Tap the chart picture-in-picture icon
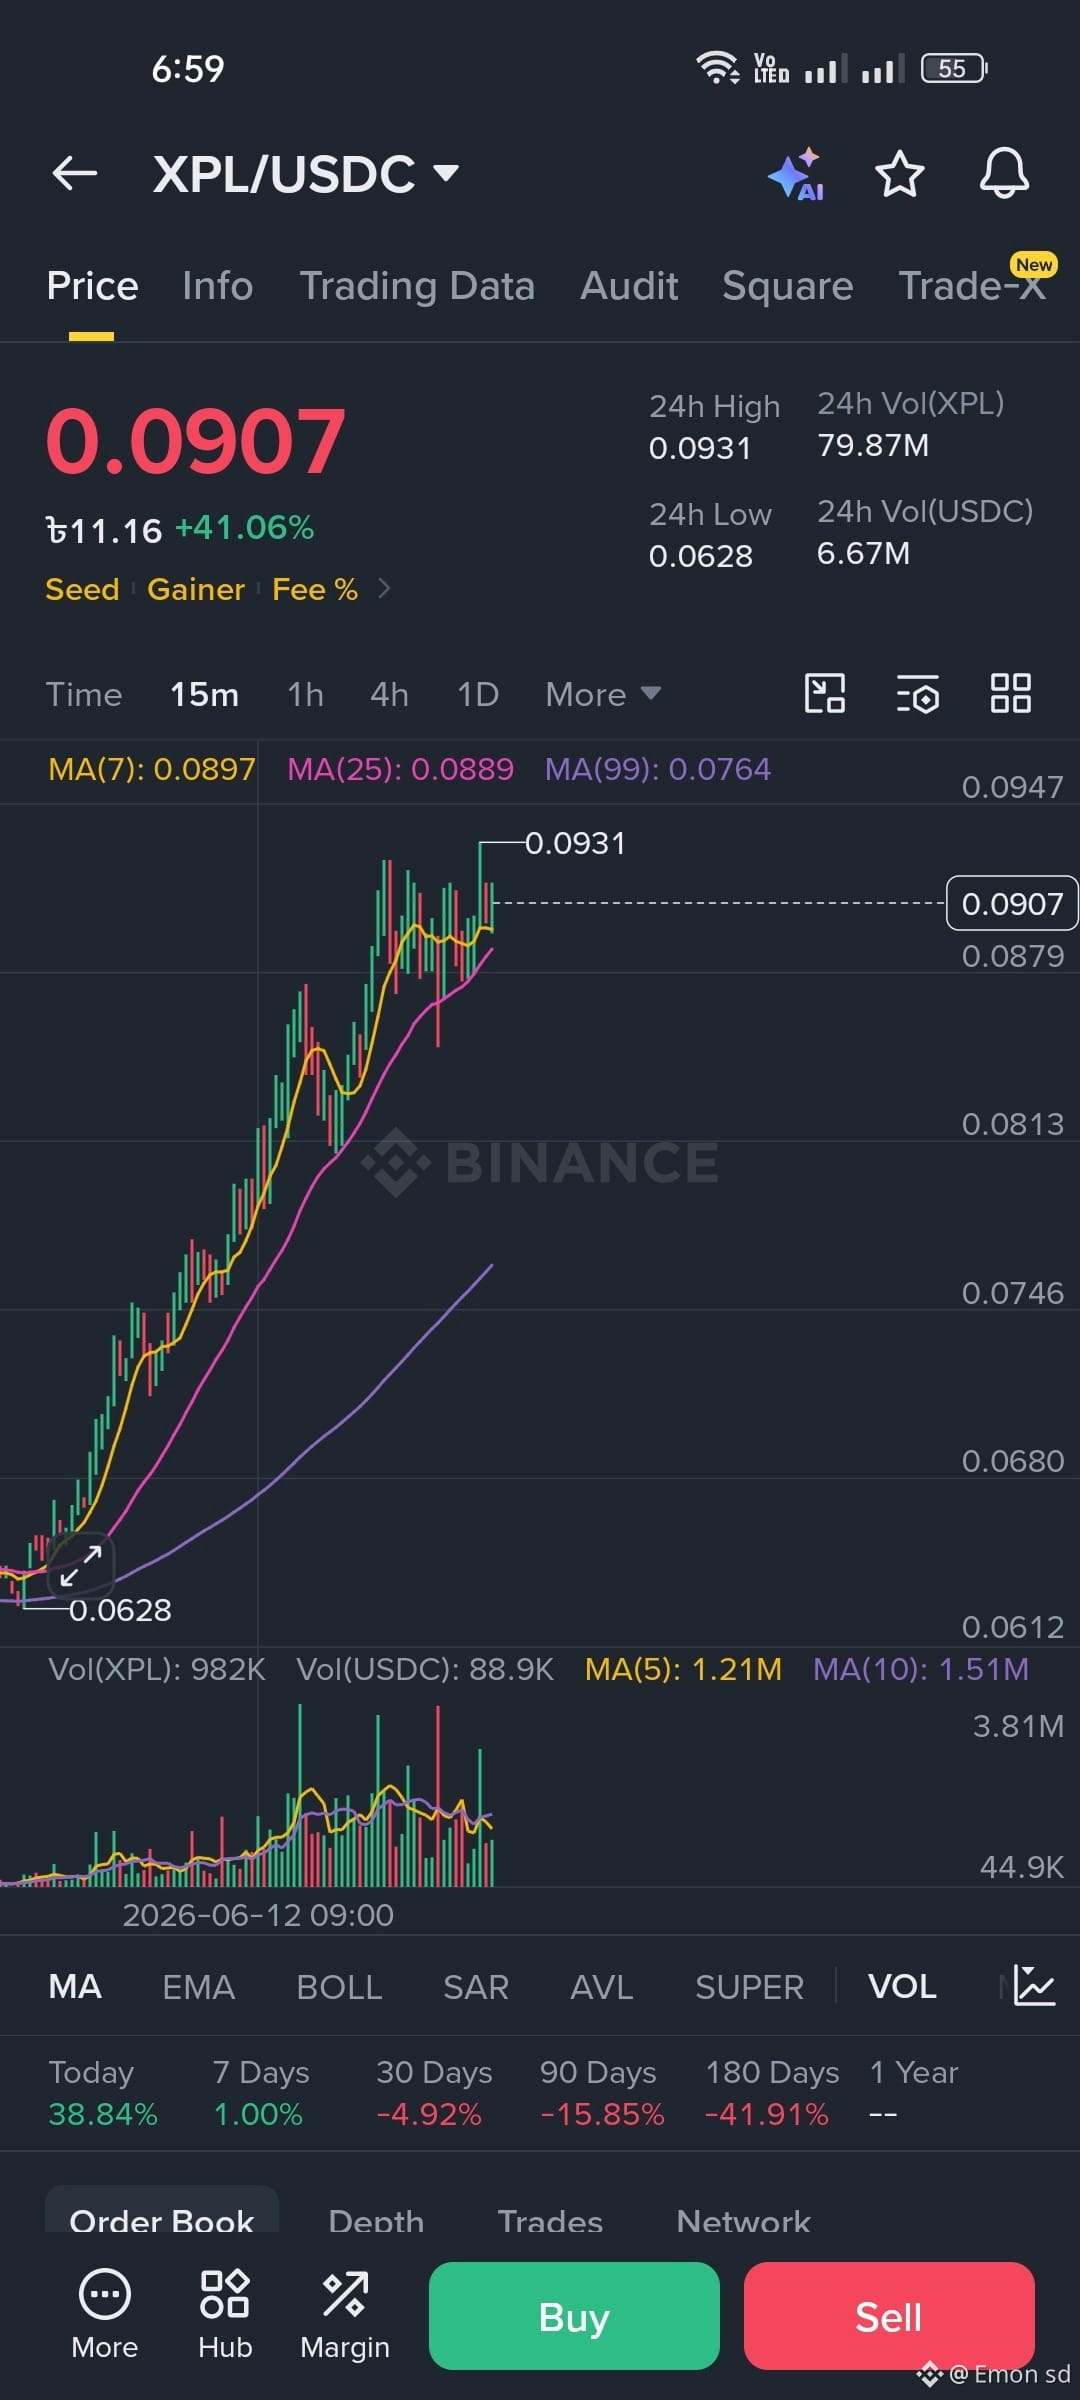Screen dimensions: 1080x2400 [825, 693]
